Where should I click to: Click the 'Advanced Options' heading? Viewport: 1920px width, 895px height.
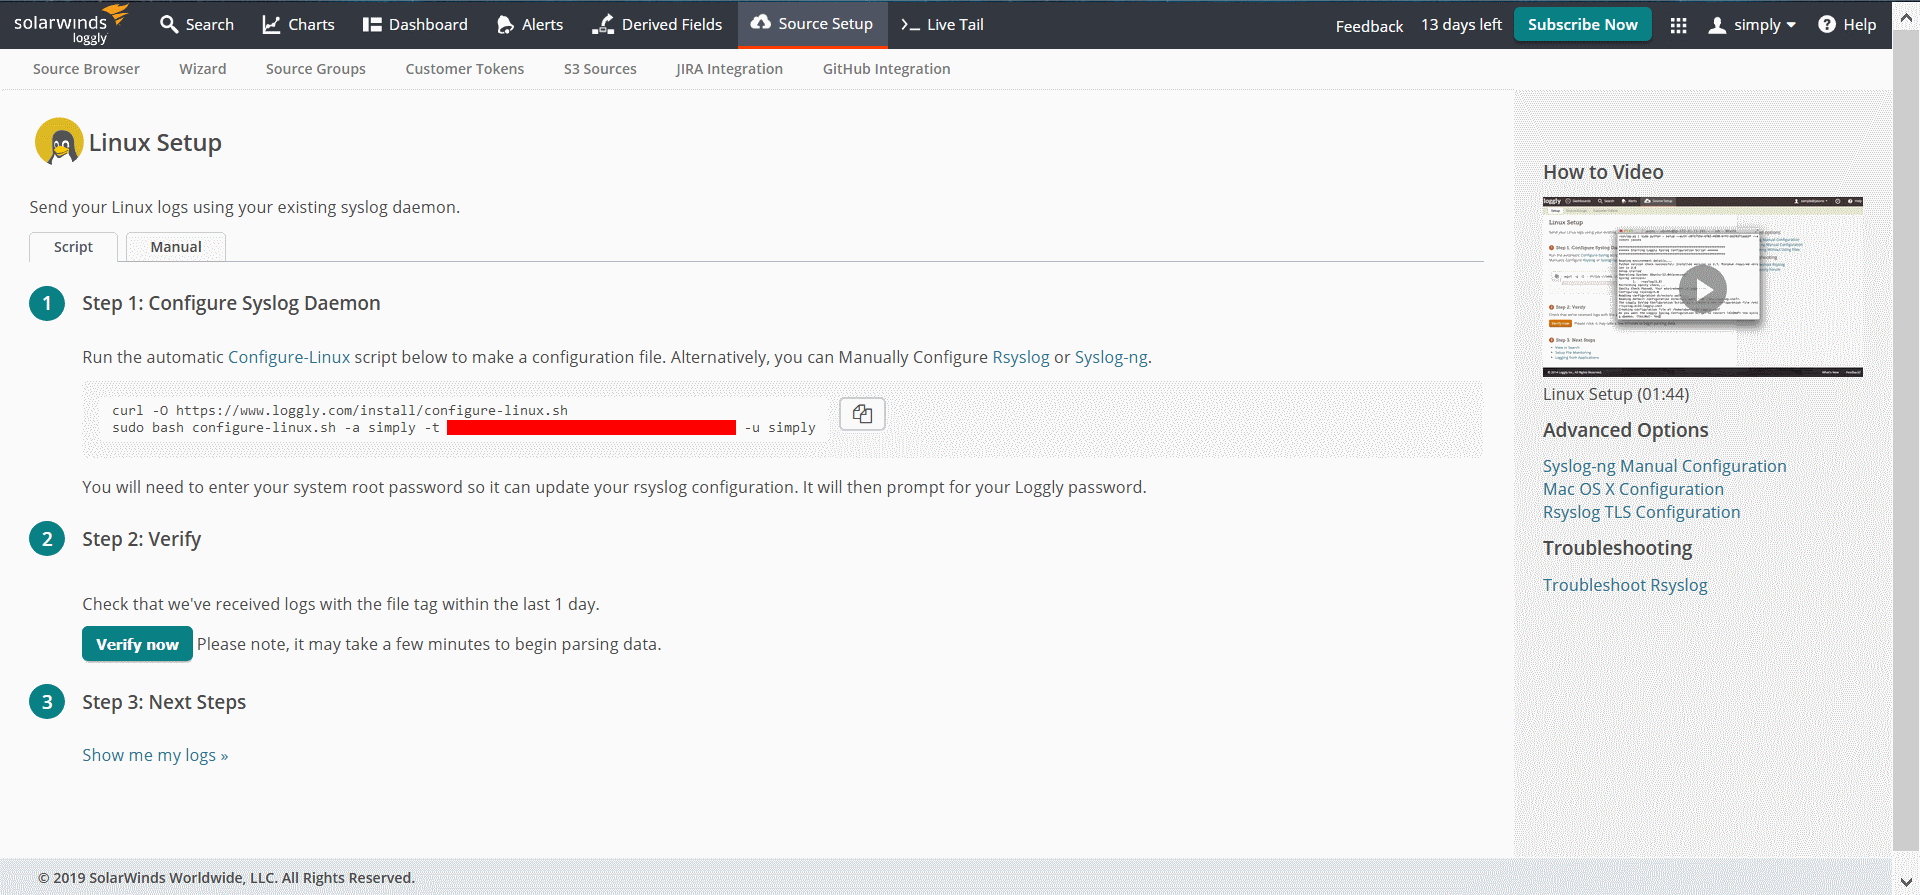(x=1626, y=430)
